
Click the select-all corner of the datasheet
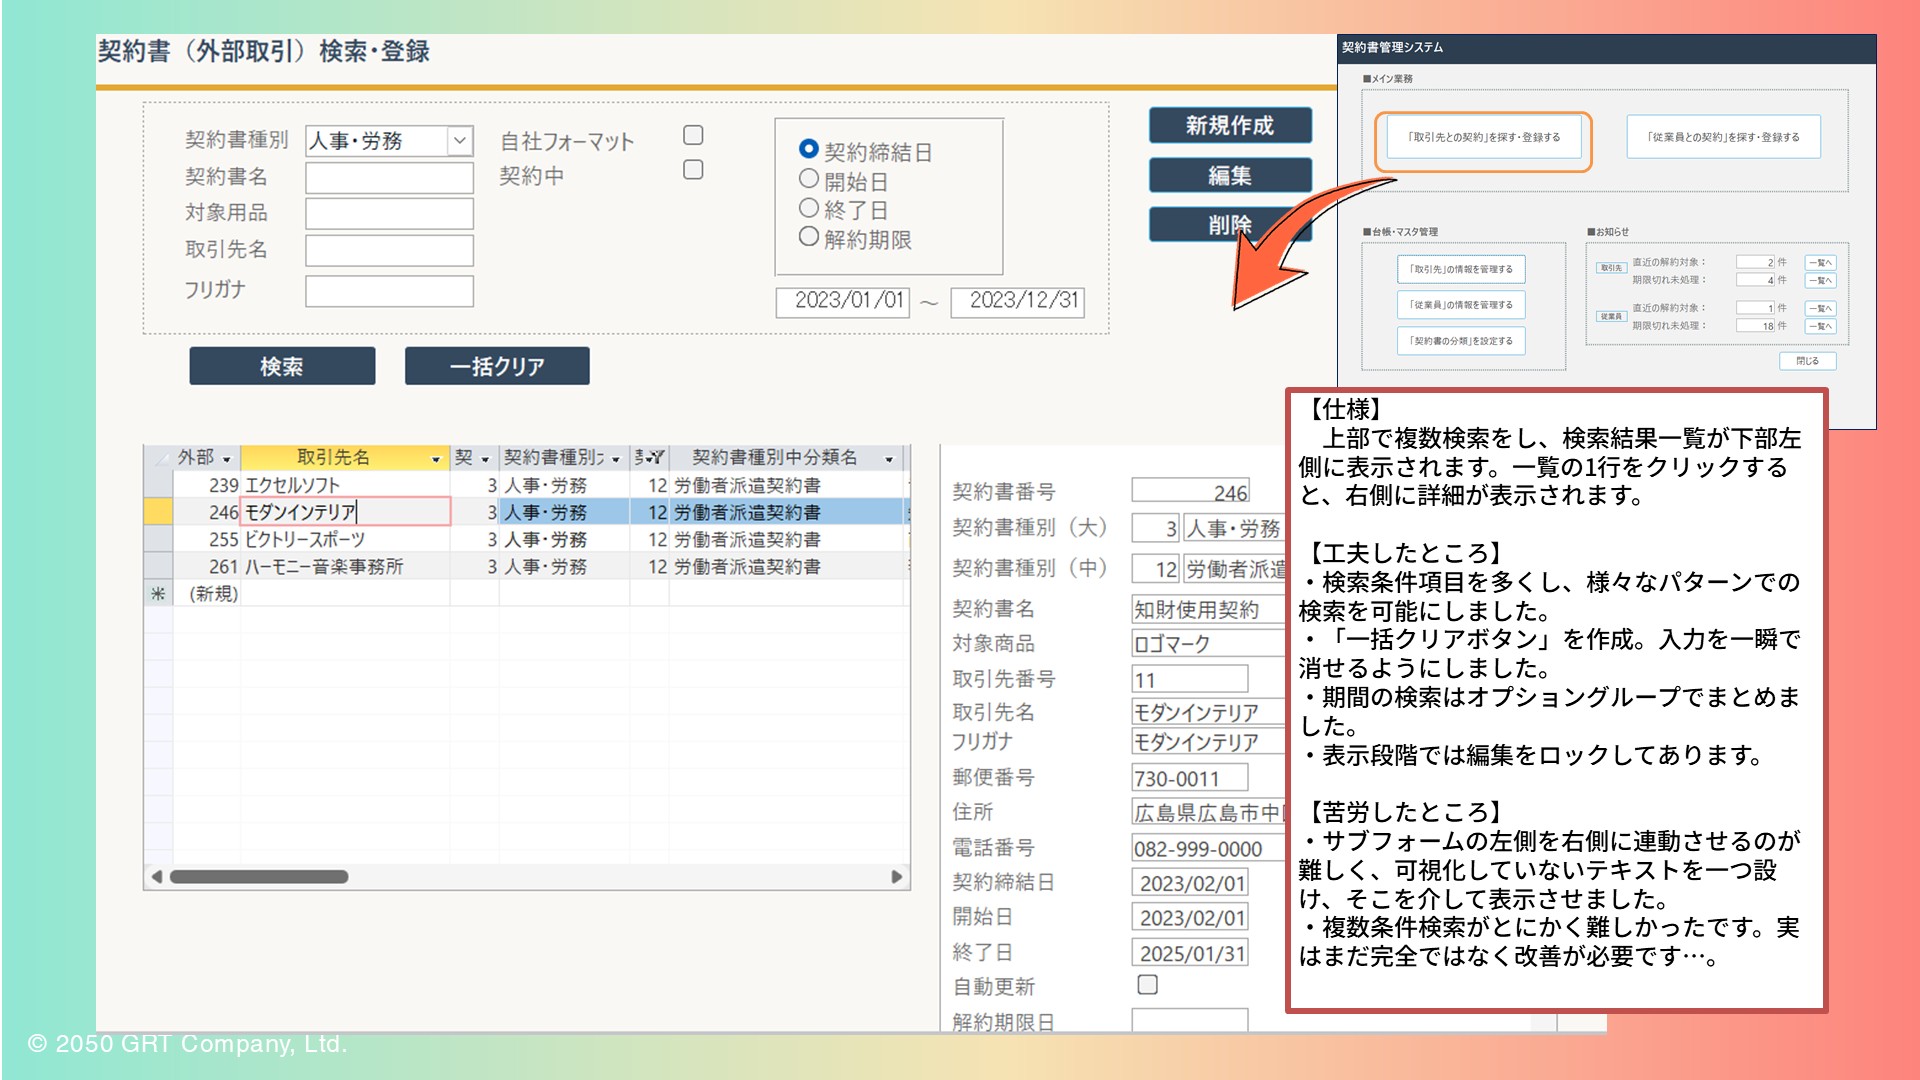pos(158,458)
